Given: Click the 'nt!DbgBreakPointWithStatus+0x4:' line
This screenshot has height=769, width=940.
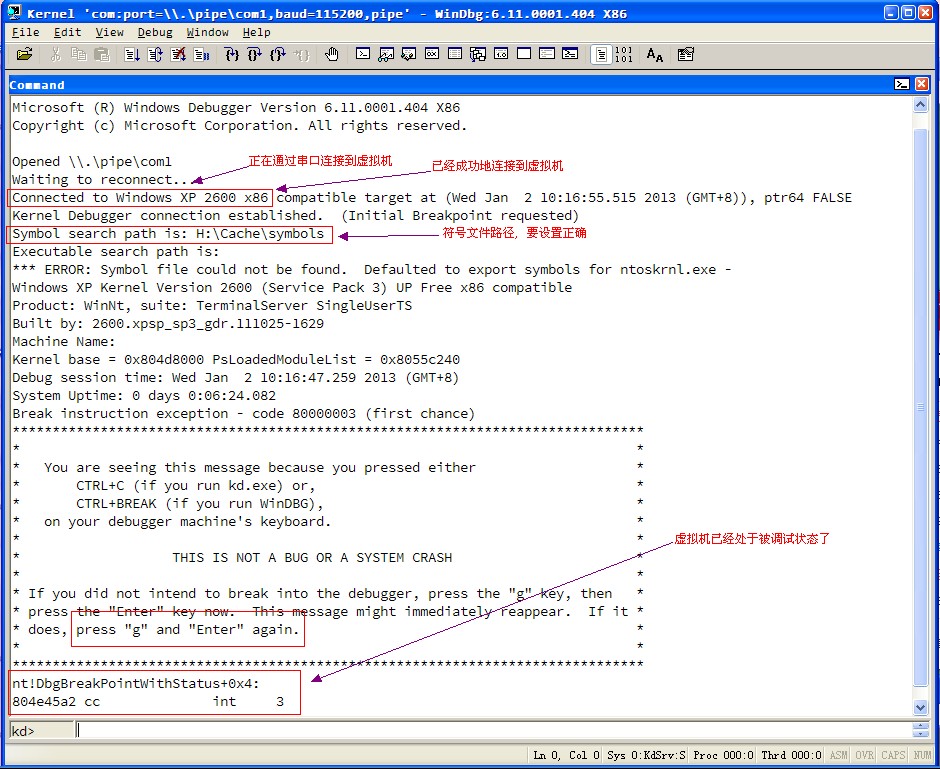Looking at the screenshot, I should [x=135, y=683].
